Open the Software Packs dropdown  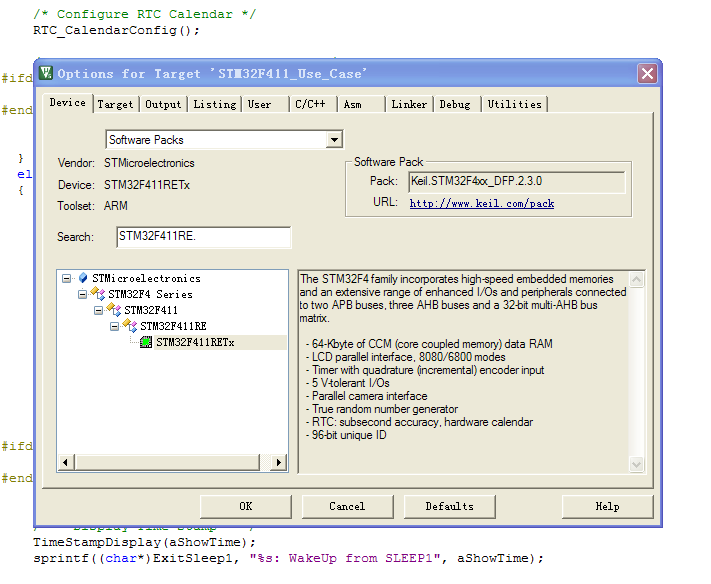click(x=334, y=140)
